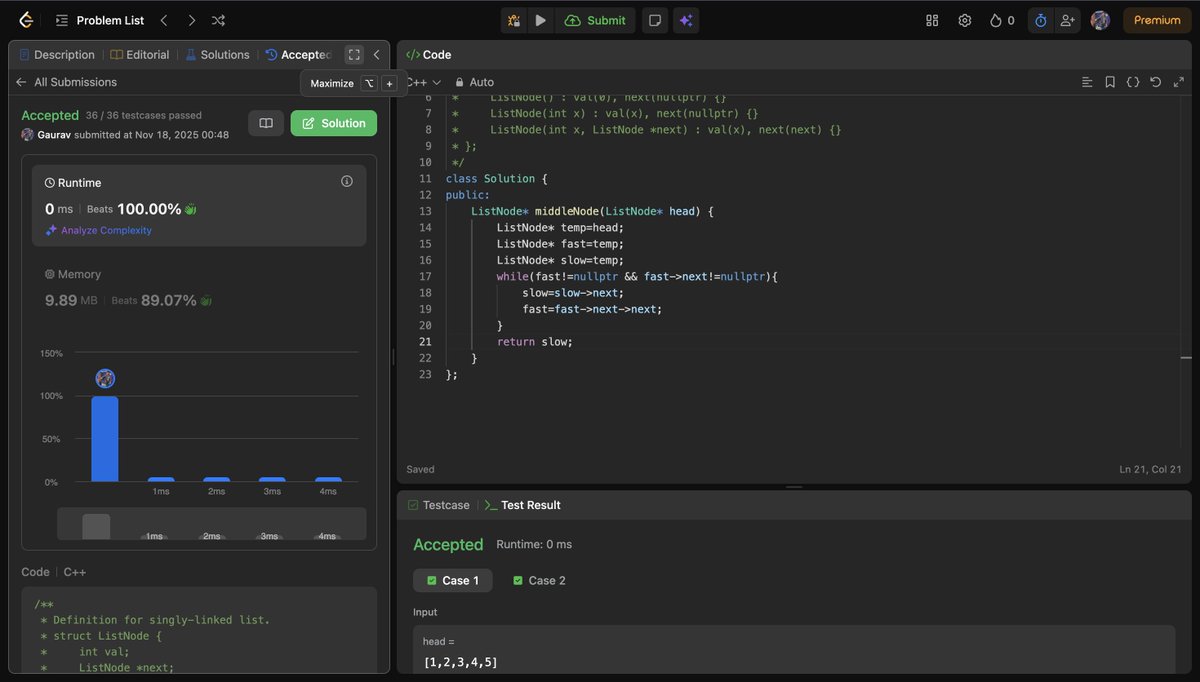Click the '36 / 36 testcases passed' text
Screen dimensions: 1200x682
pyautogui.click(x=143, y=116)
